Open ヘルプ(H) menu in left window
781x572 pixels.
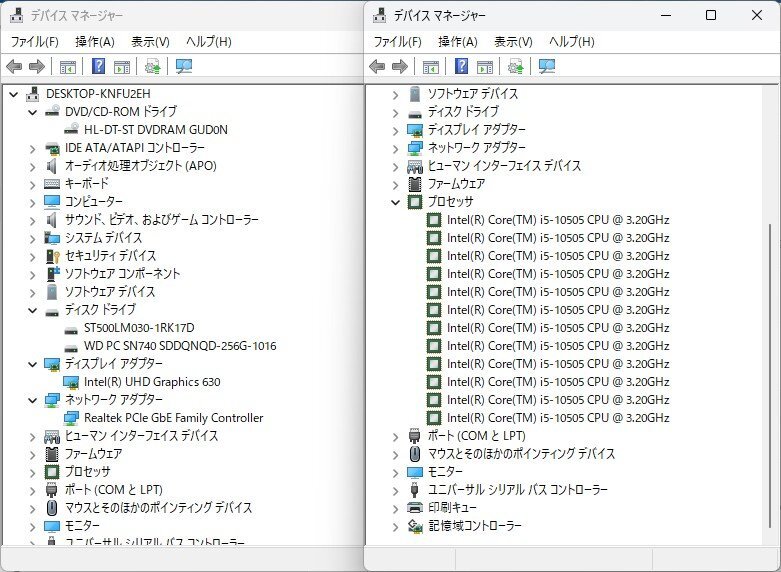click(x=208, y=42)
